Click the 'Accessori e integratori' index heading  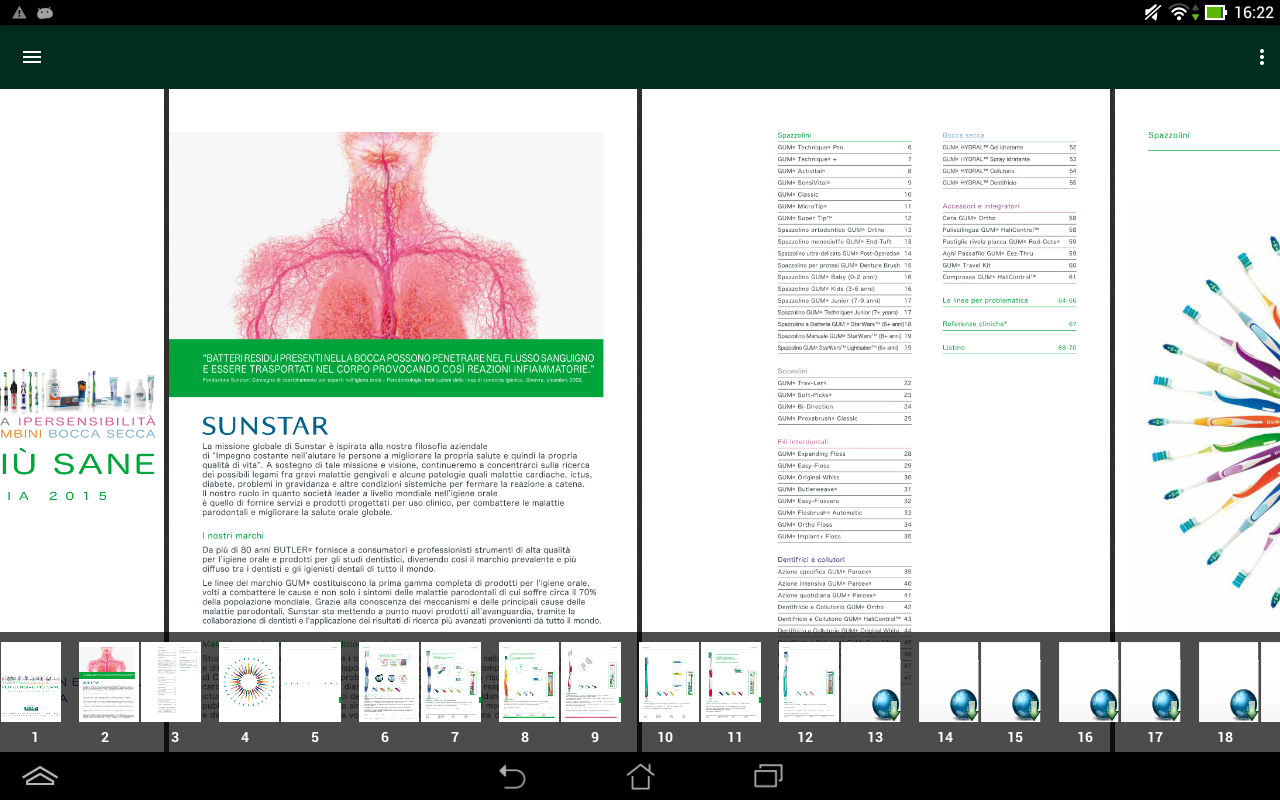pos(981,206)
